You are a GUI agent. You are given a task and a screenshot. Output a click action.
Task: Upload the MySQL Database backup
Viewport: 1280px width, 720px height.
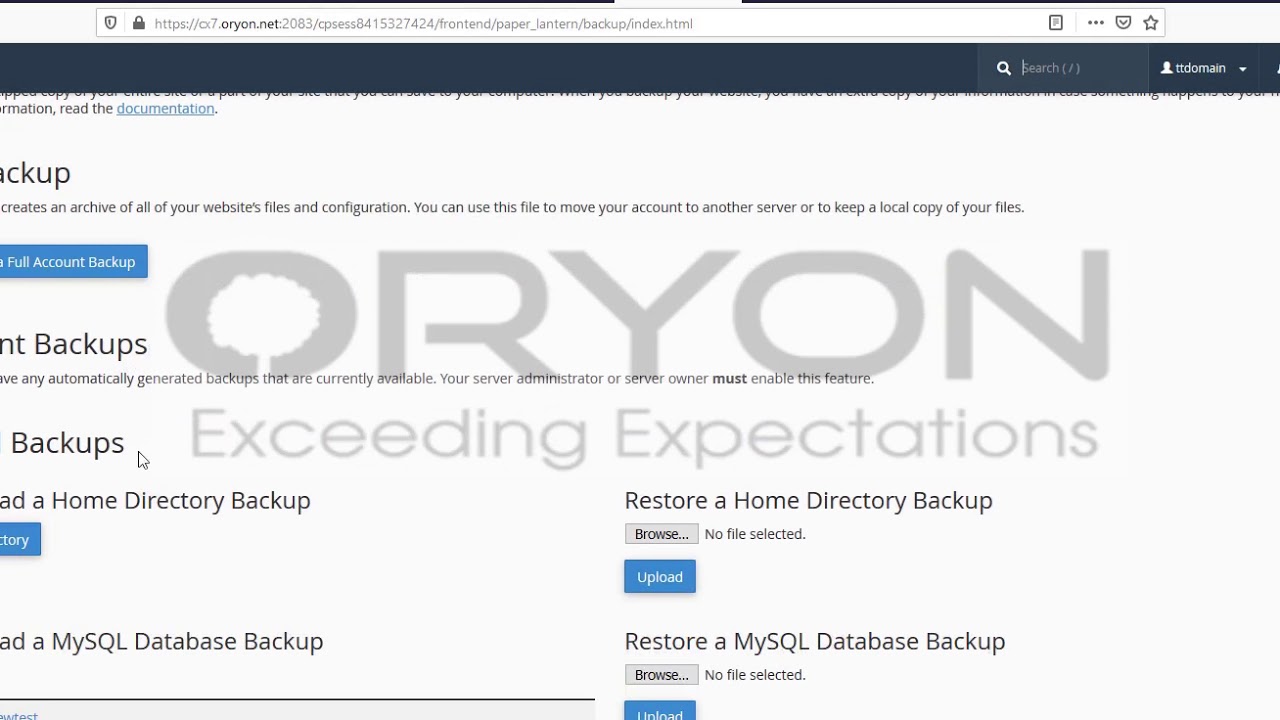pos(660,711)
